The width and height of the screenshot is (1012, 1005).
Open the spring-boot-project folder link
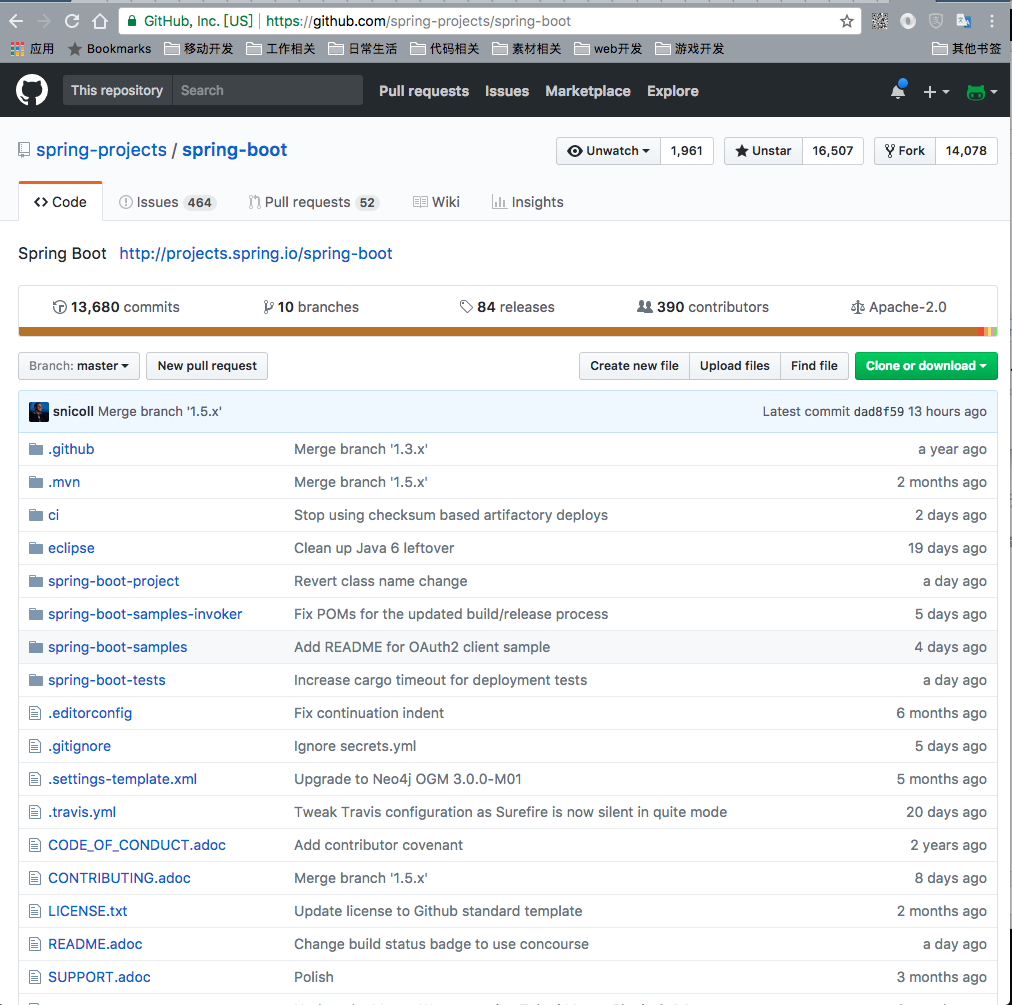(x=114, y=581)
